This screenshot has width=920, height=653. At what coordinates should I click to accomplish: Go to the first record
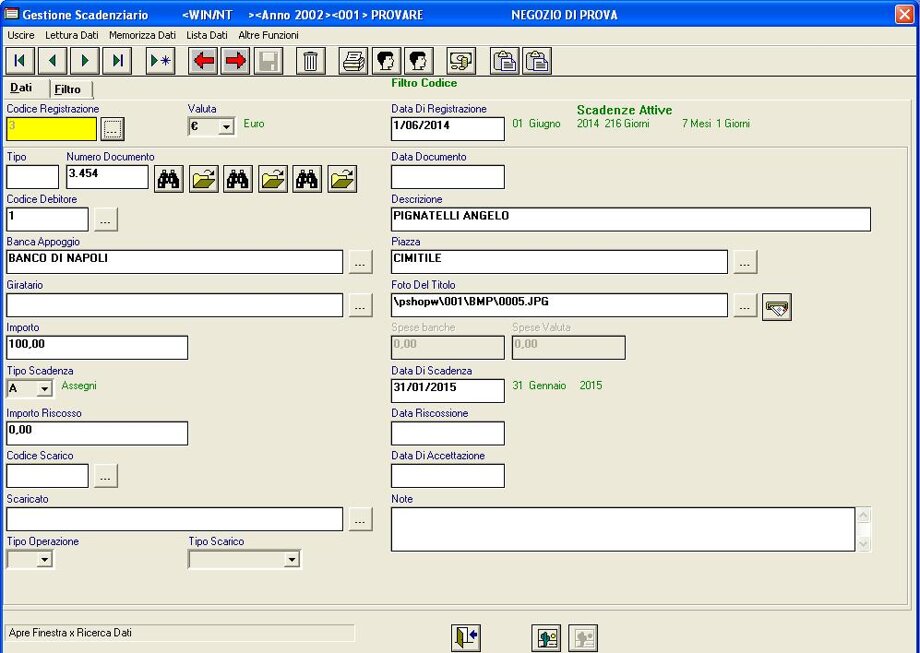pos(20,61)
